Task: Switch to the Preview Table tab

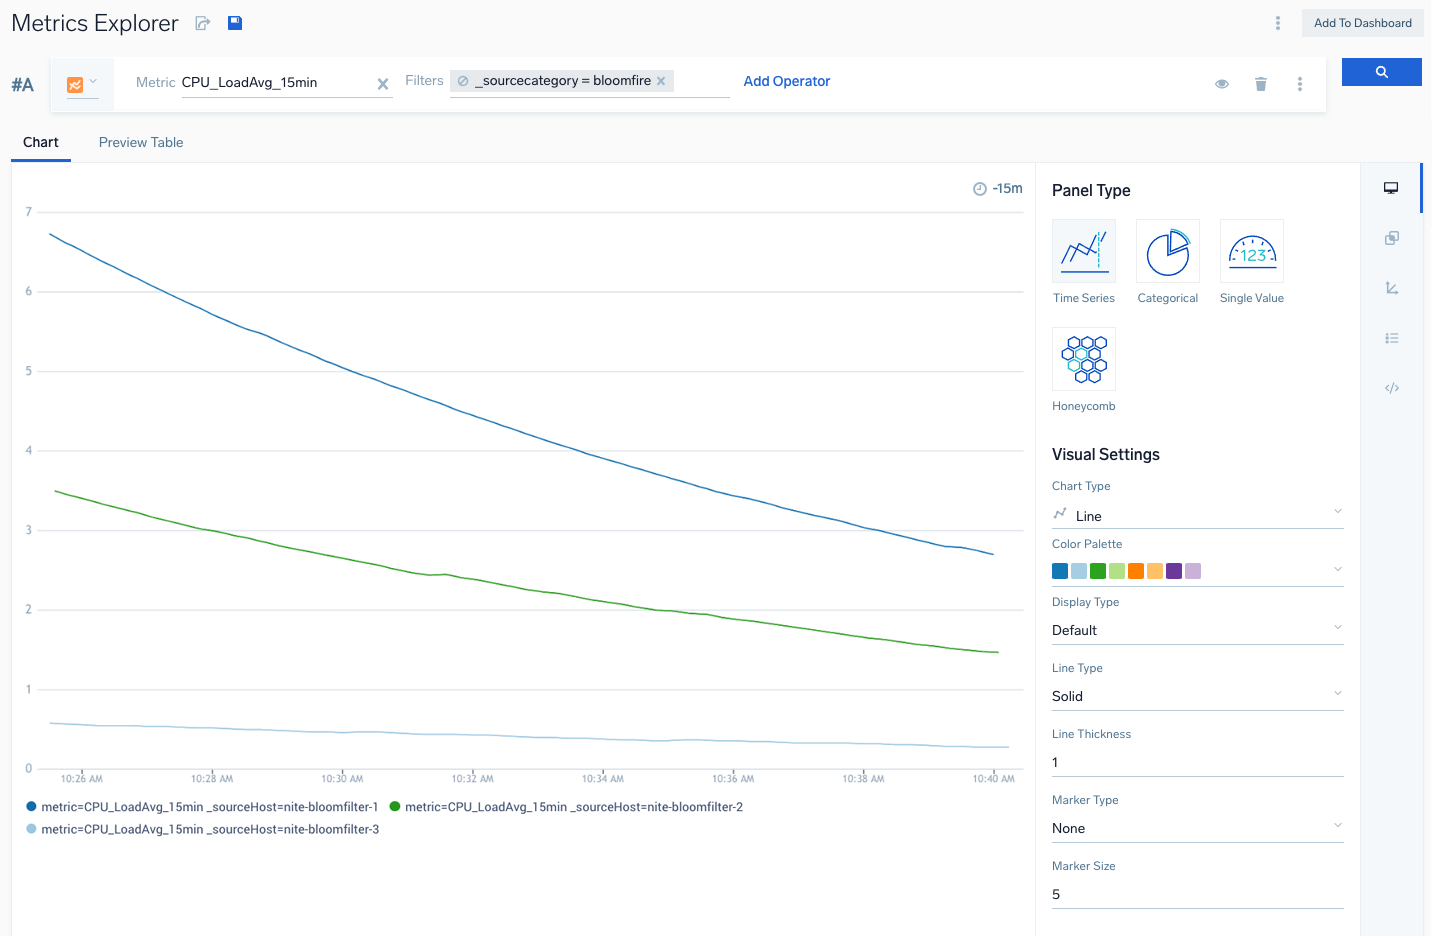Action: 140,142
